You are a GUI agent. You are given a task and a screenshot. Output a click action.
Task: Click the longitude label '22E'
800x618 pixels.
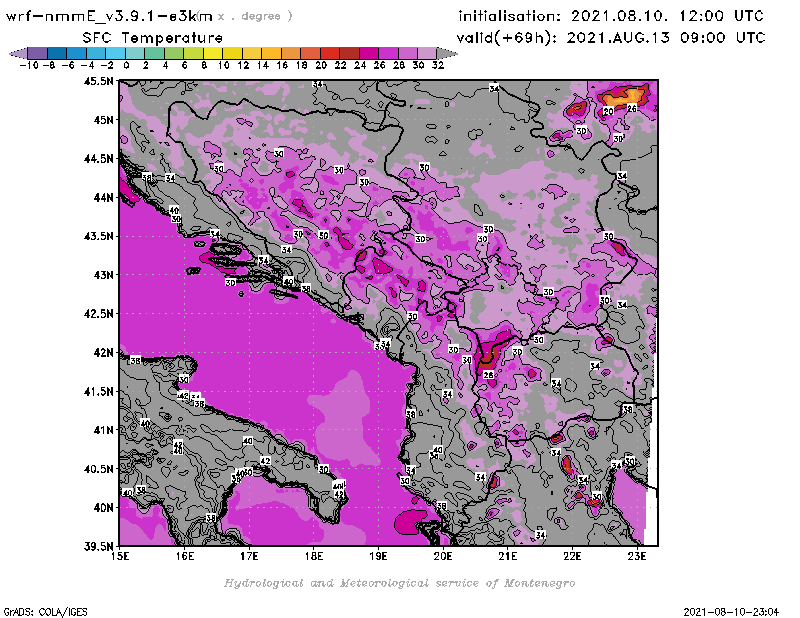572,556
